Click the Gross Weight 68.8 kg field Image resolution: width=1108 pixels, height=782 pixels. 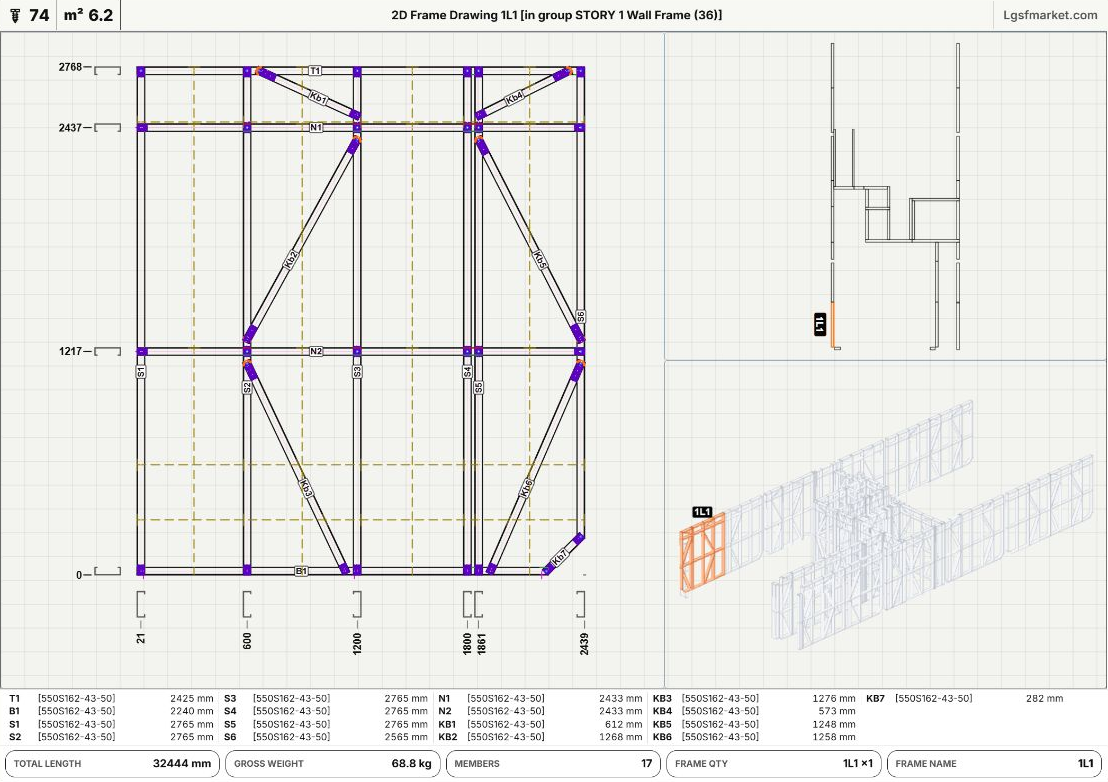pos(333,764)
